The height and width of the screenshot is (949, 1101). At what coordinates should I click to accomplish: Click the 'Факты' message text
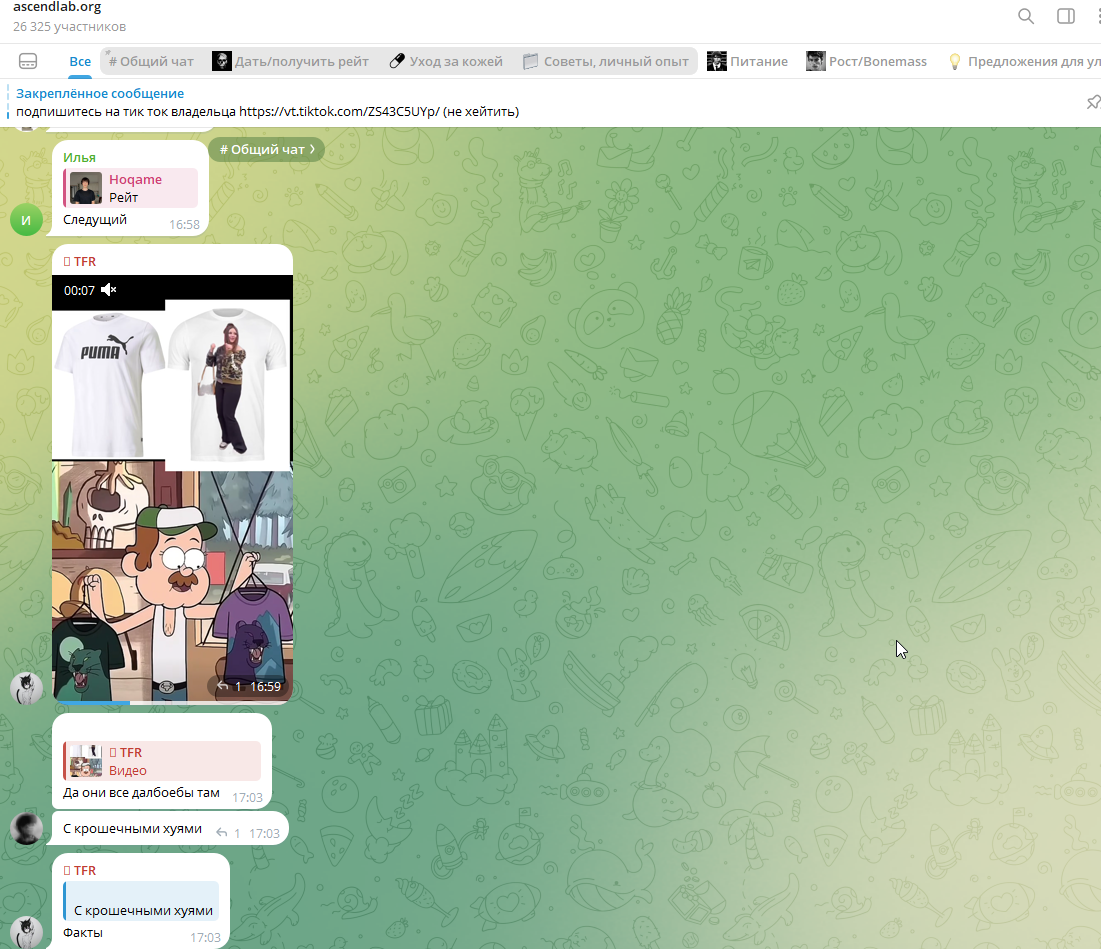[x=83, y=933]
